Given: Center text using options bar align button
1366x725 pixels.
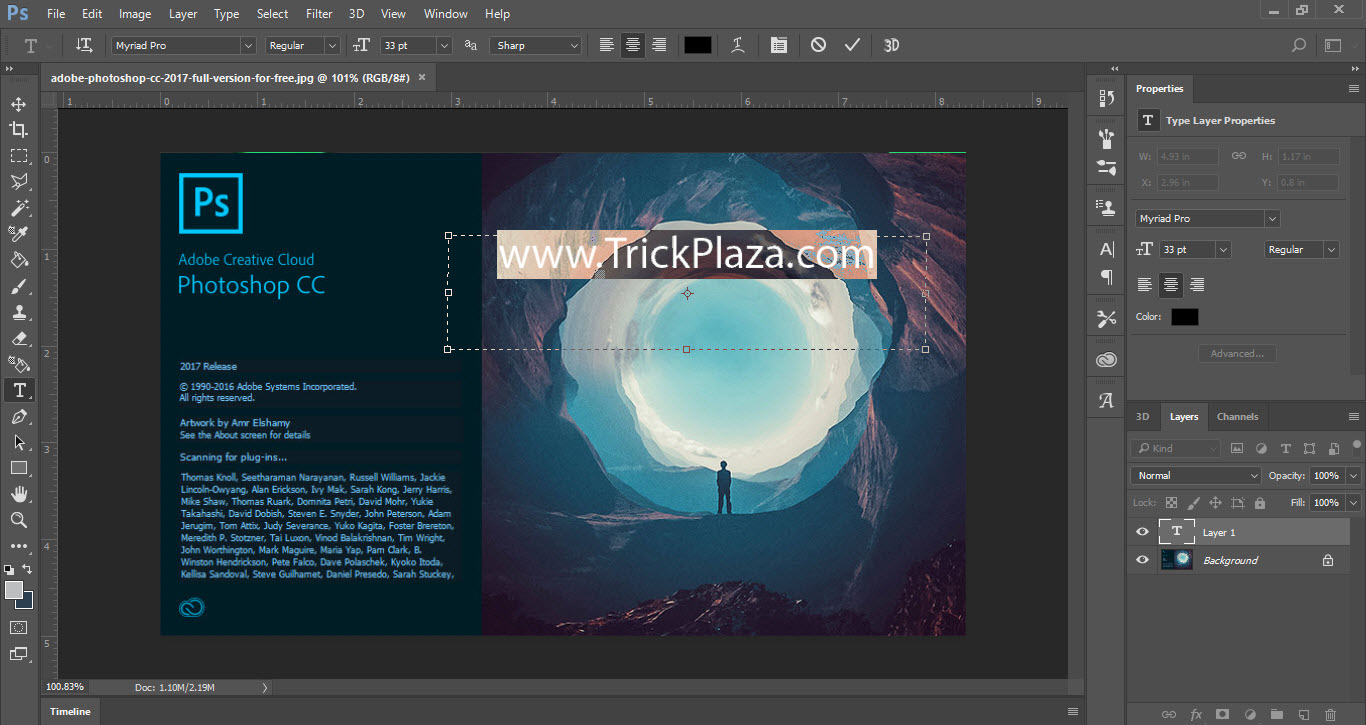Looking at the screenshot, I should 633,45.
